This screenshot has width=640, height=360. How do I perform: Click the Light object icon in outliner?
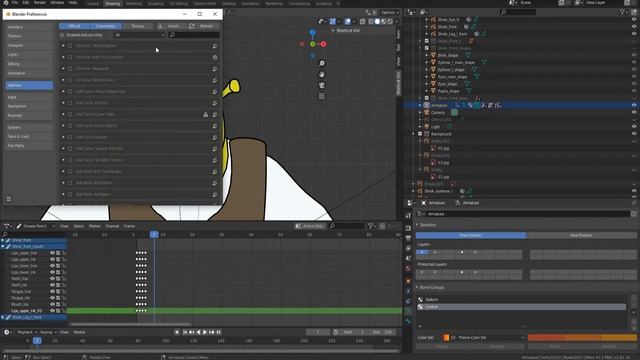coord(427,127)
